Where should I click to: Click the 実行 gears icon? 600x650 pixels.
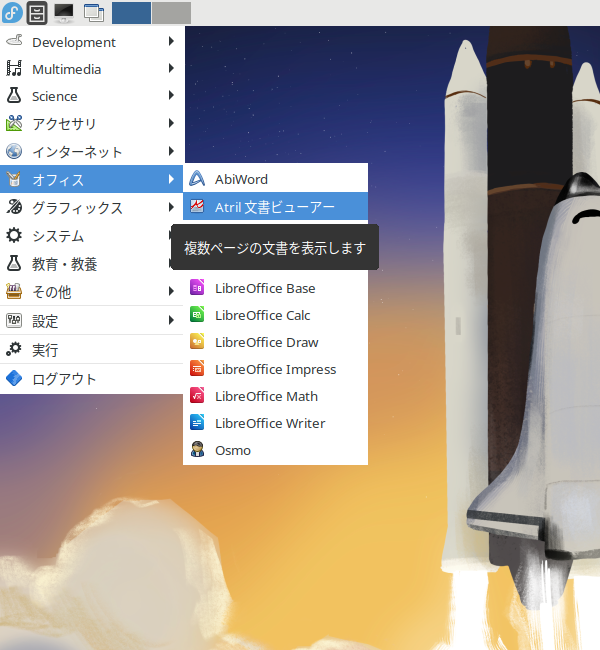[x=14, y=349]
